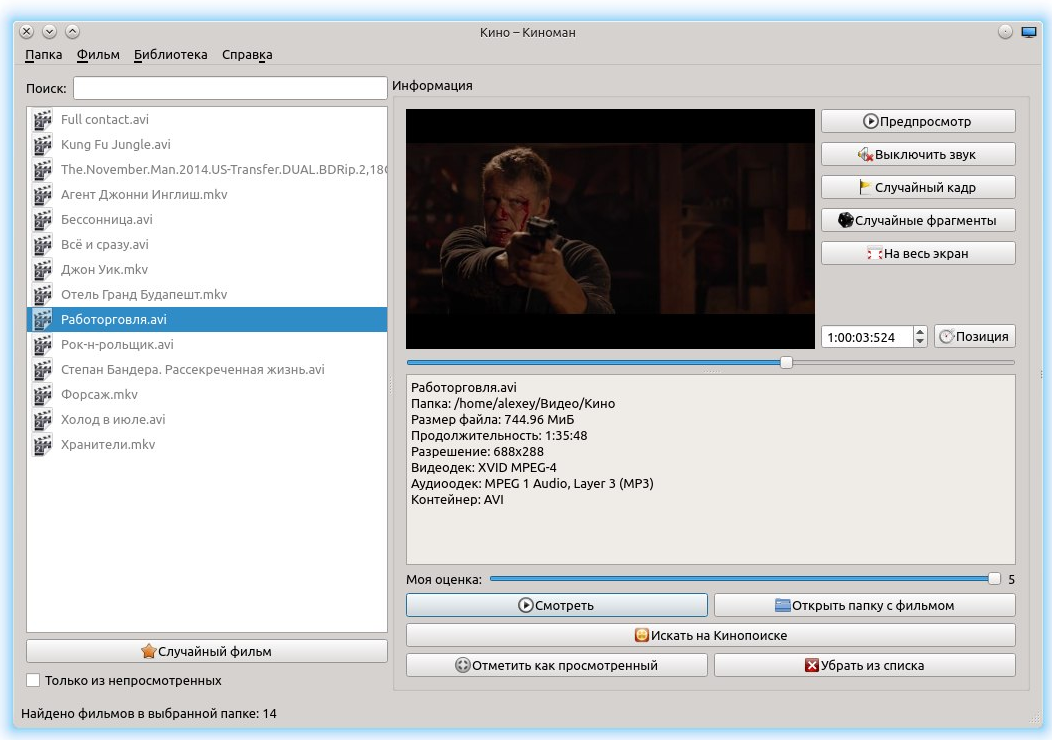Click Продолжительность: 1:35:48 line
Image resolution: width=1052 pixels, height=740 pixels.
498,435
